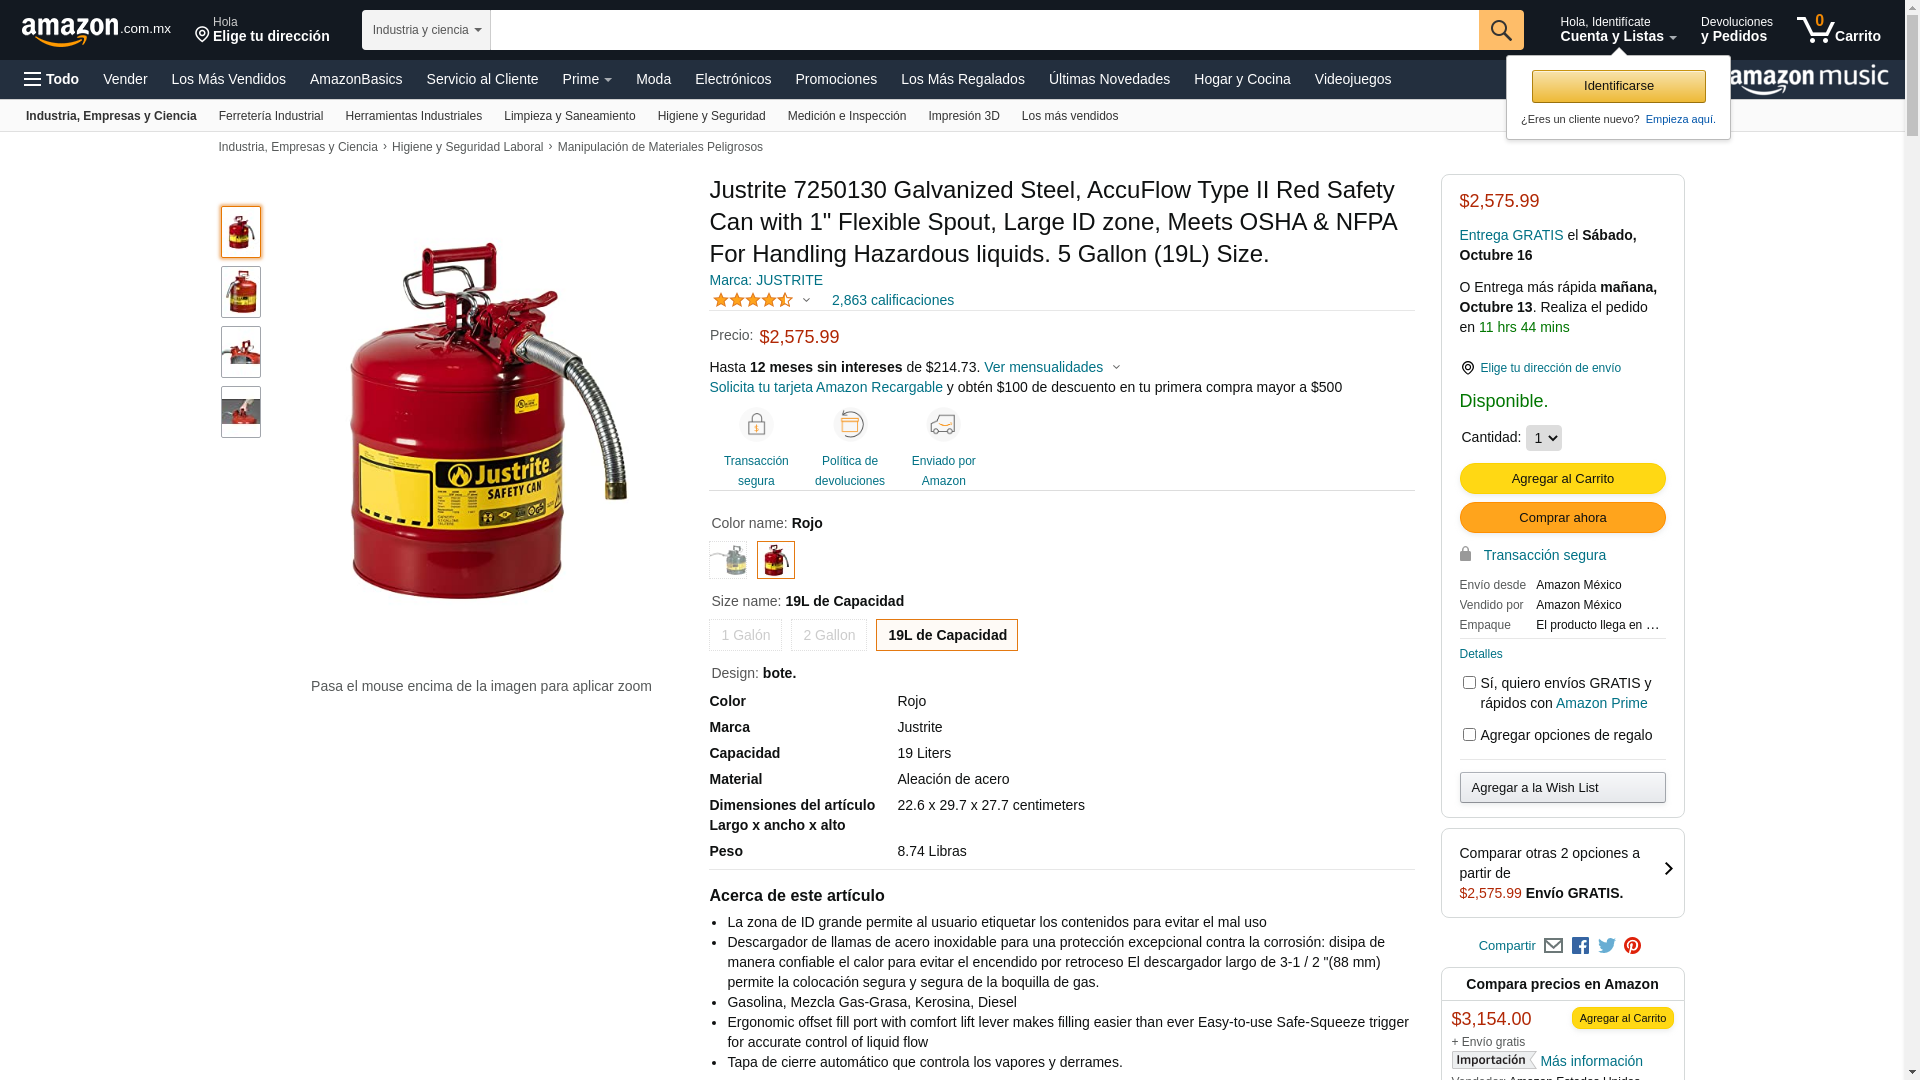Check Agregar opciones de regalo
1920x1080 pixels.
pos(1469,735)
